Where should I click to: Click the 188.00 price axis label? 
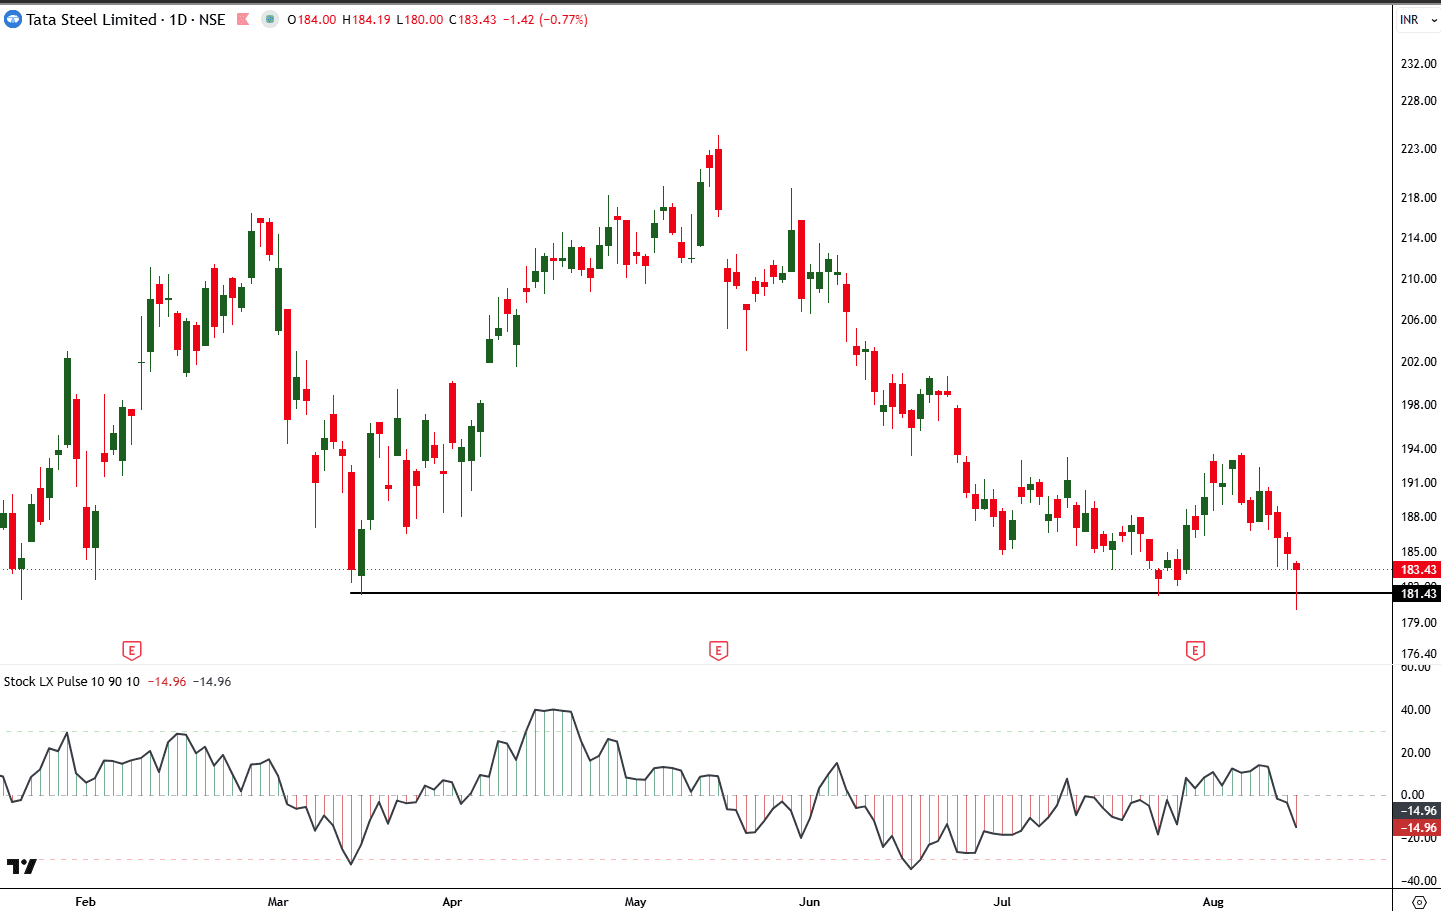point(1418,517)
